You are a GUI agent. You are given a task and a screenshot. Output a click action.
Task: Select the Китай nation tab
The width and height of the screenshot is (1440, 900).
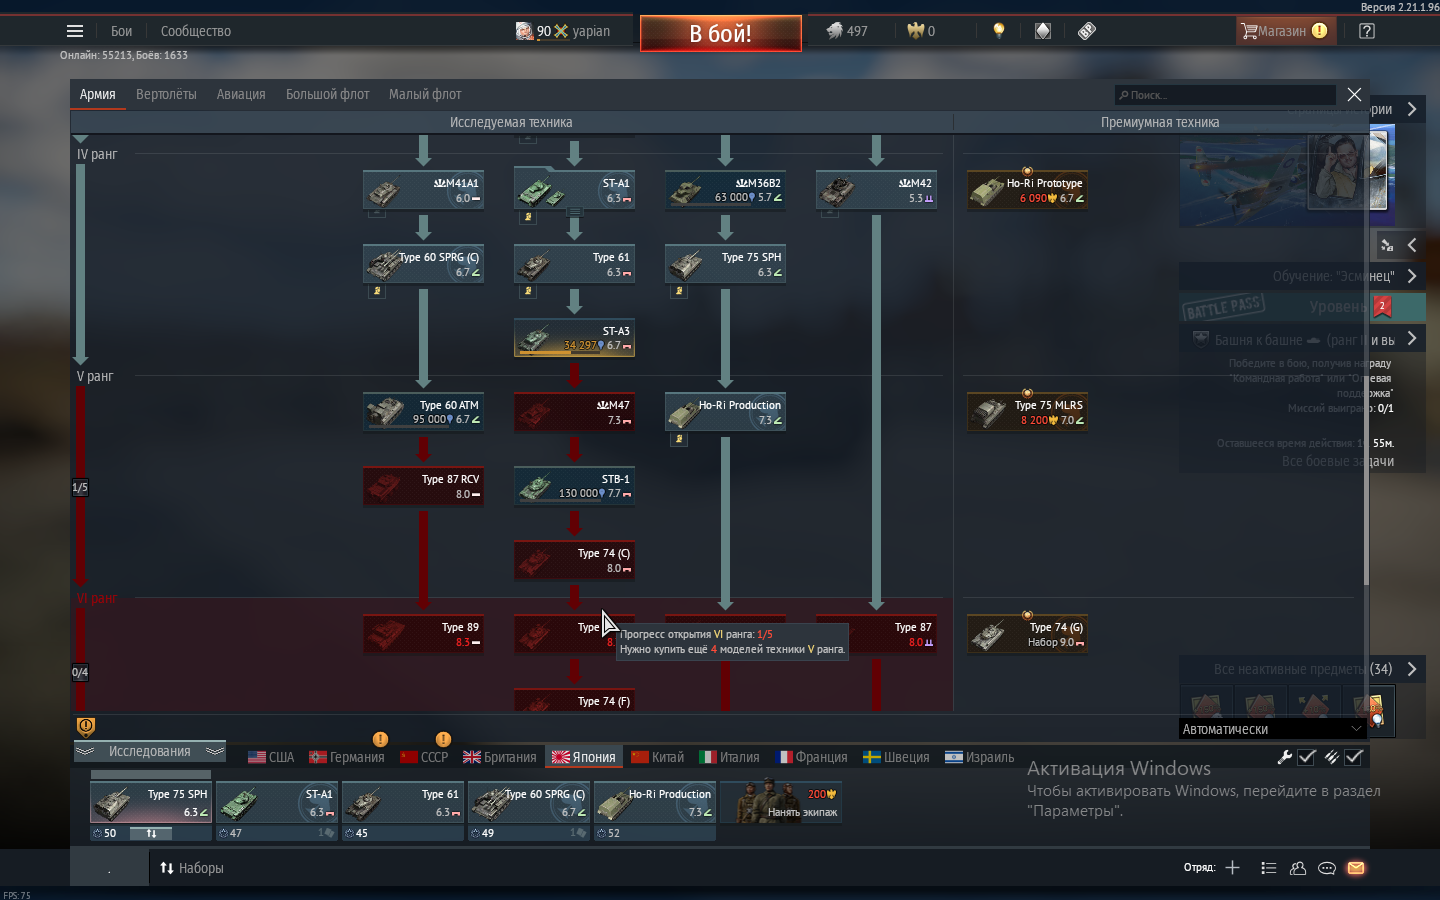(x=657, y=757)
